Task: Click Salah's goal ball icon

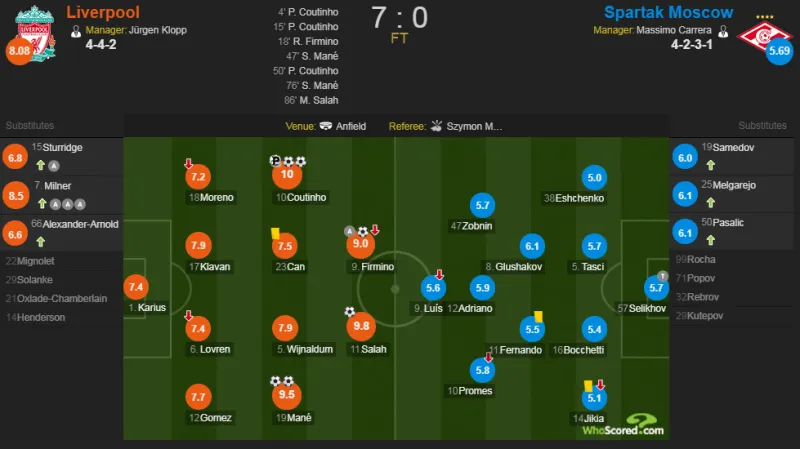Action: [349, 311]
